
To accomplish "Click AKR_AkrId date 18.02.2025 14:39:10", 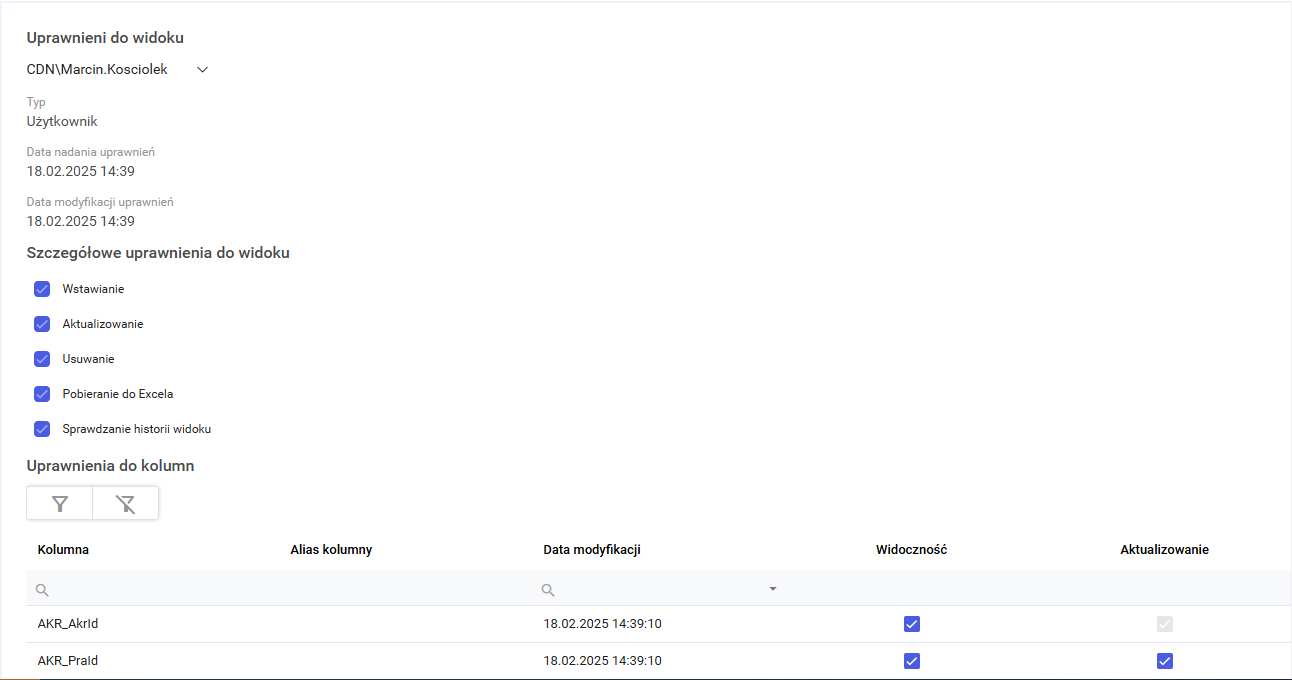I will [602, 624].
